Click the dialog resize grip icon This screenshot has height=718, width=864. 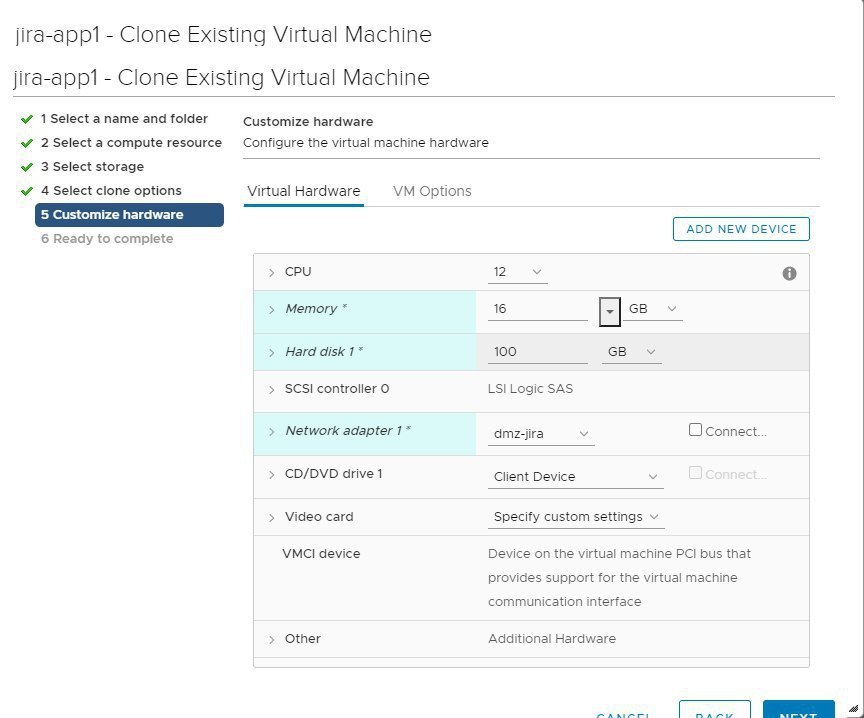(x=853, y=710)
